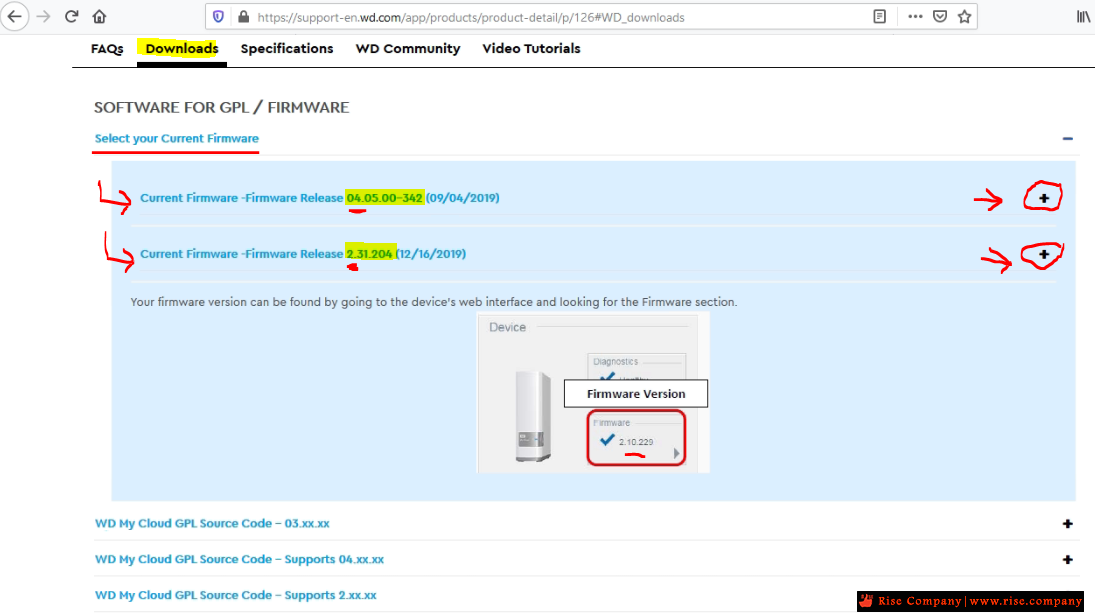View site security padlock details
This screenshot has width=1095, height=615.
[243, 17]
